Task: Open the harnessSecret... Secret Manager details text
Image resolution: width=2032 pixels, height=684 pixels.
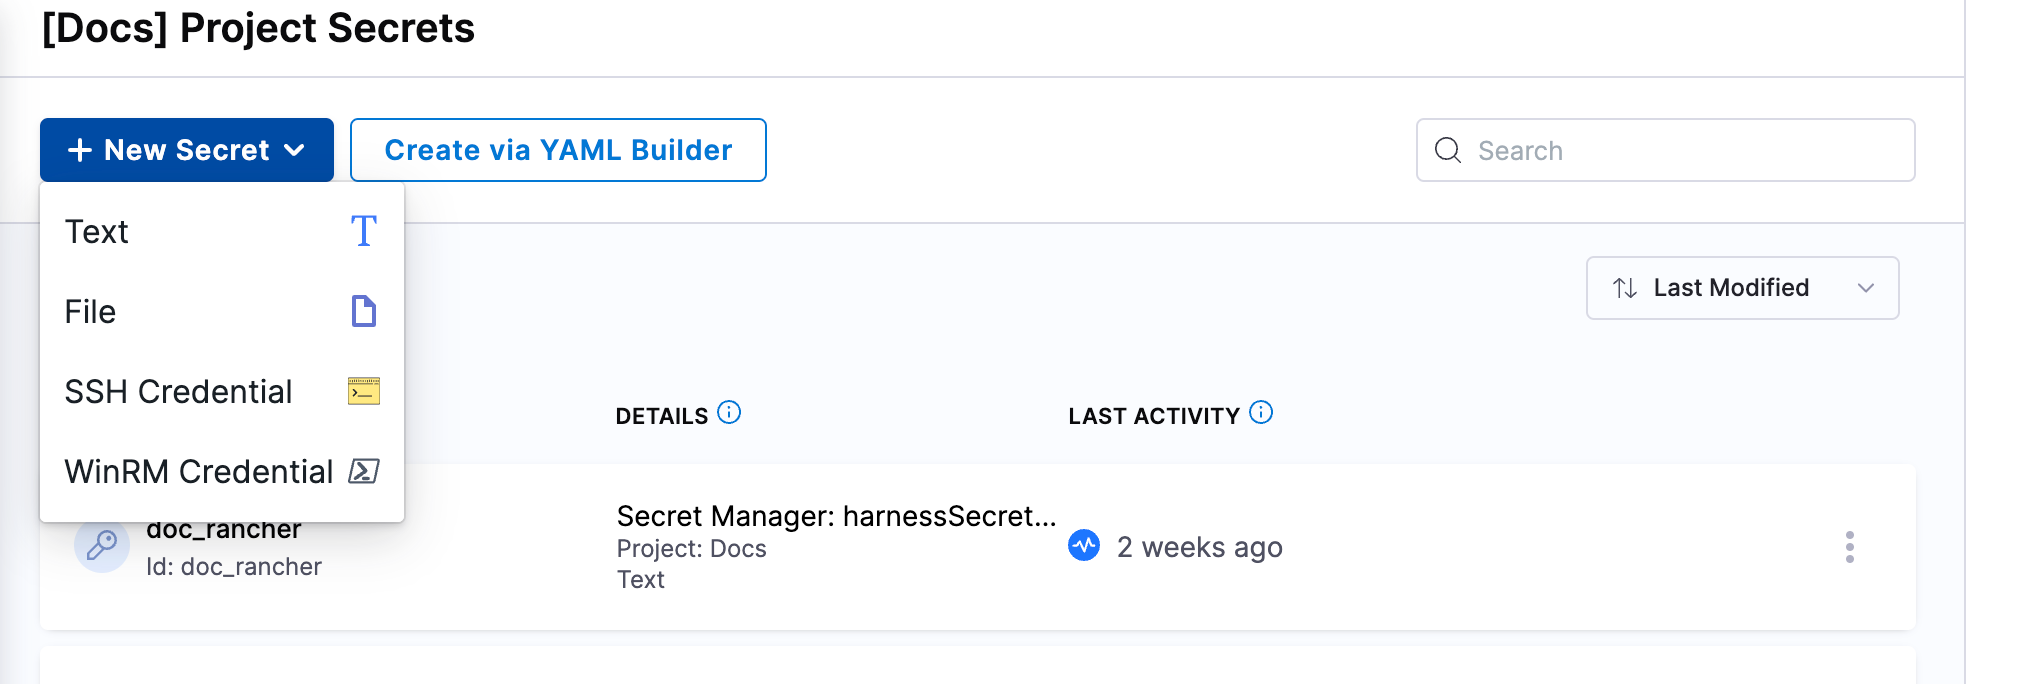Action: pos(836,516)
